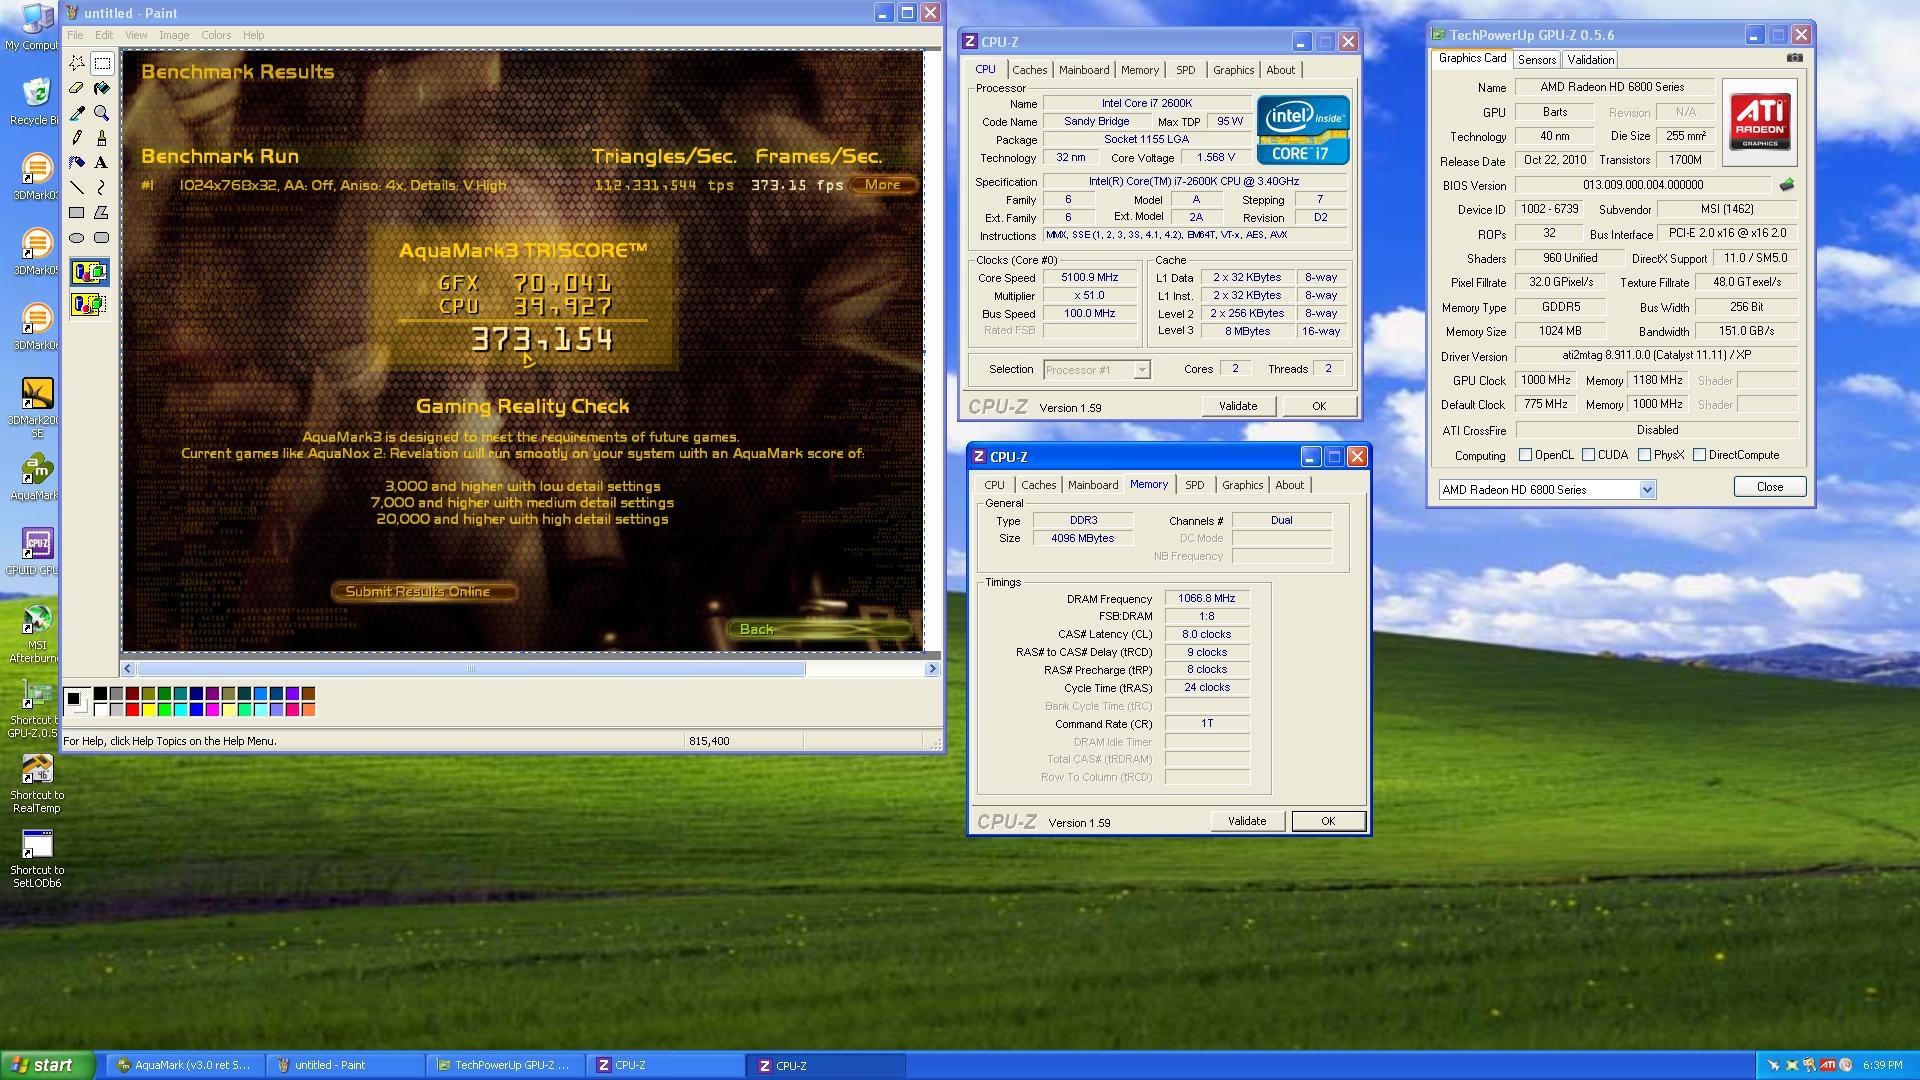Click the Name field in GPU-Z

coord(1612,87)
